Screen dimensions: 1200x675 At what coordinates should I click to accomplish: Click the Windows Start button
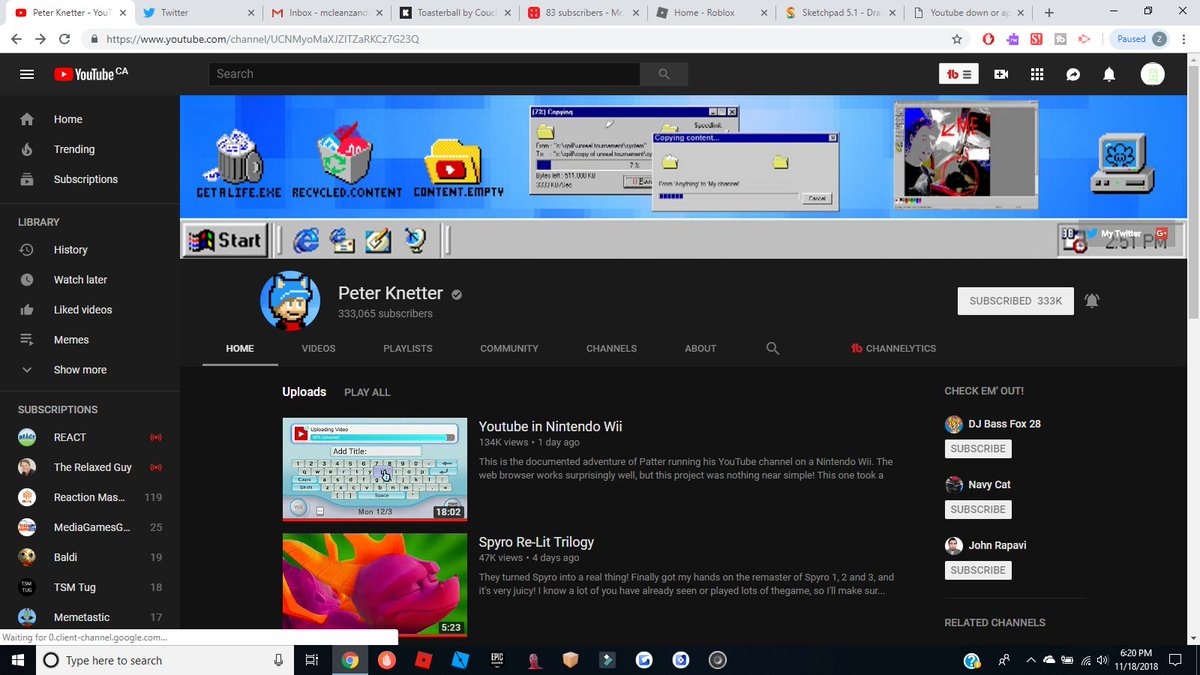pyautogui.click(x=19, y=660)
